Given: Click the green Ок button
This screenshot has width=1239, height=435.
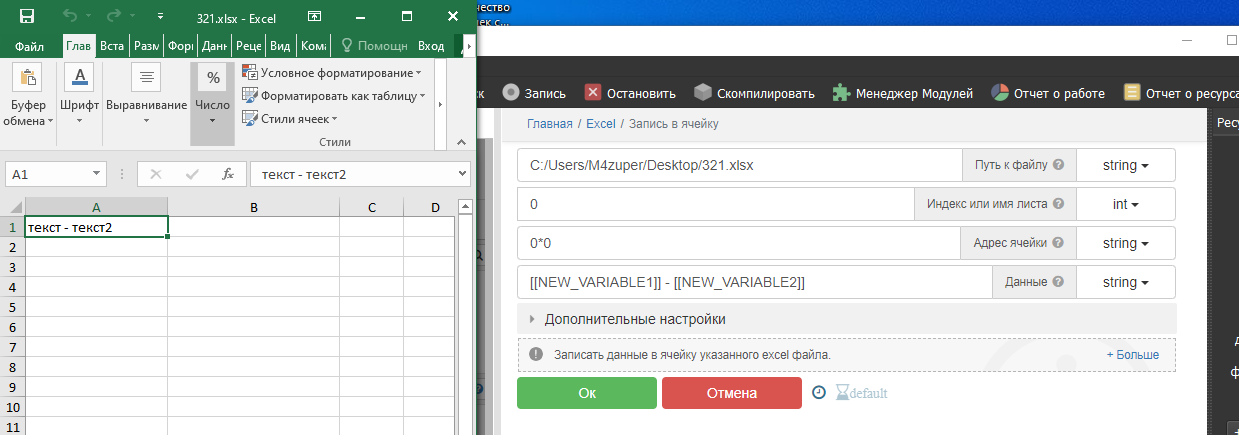Looking at the screenshot, I should click(x=587, y=393).
